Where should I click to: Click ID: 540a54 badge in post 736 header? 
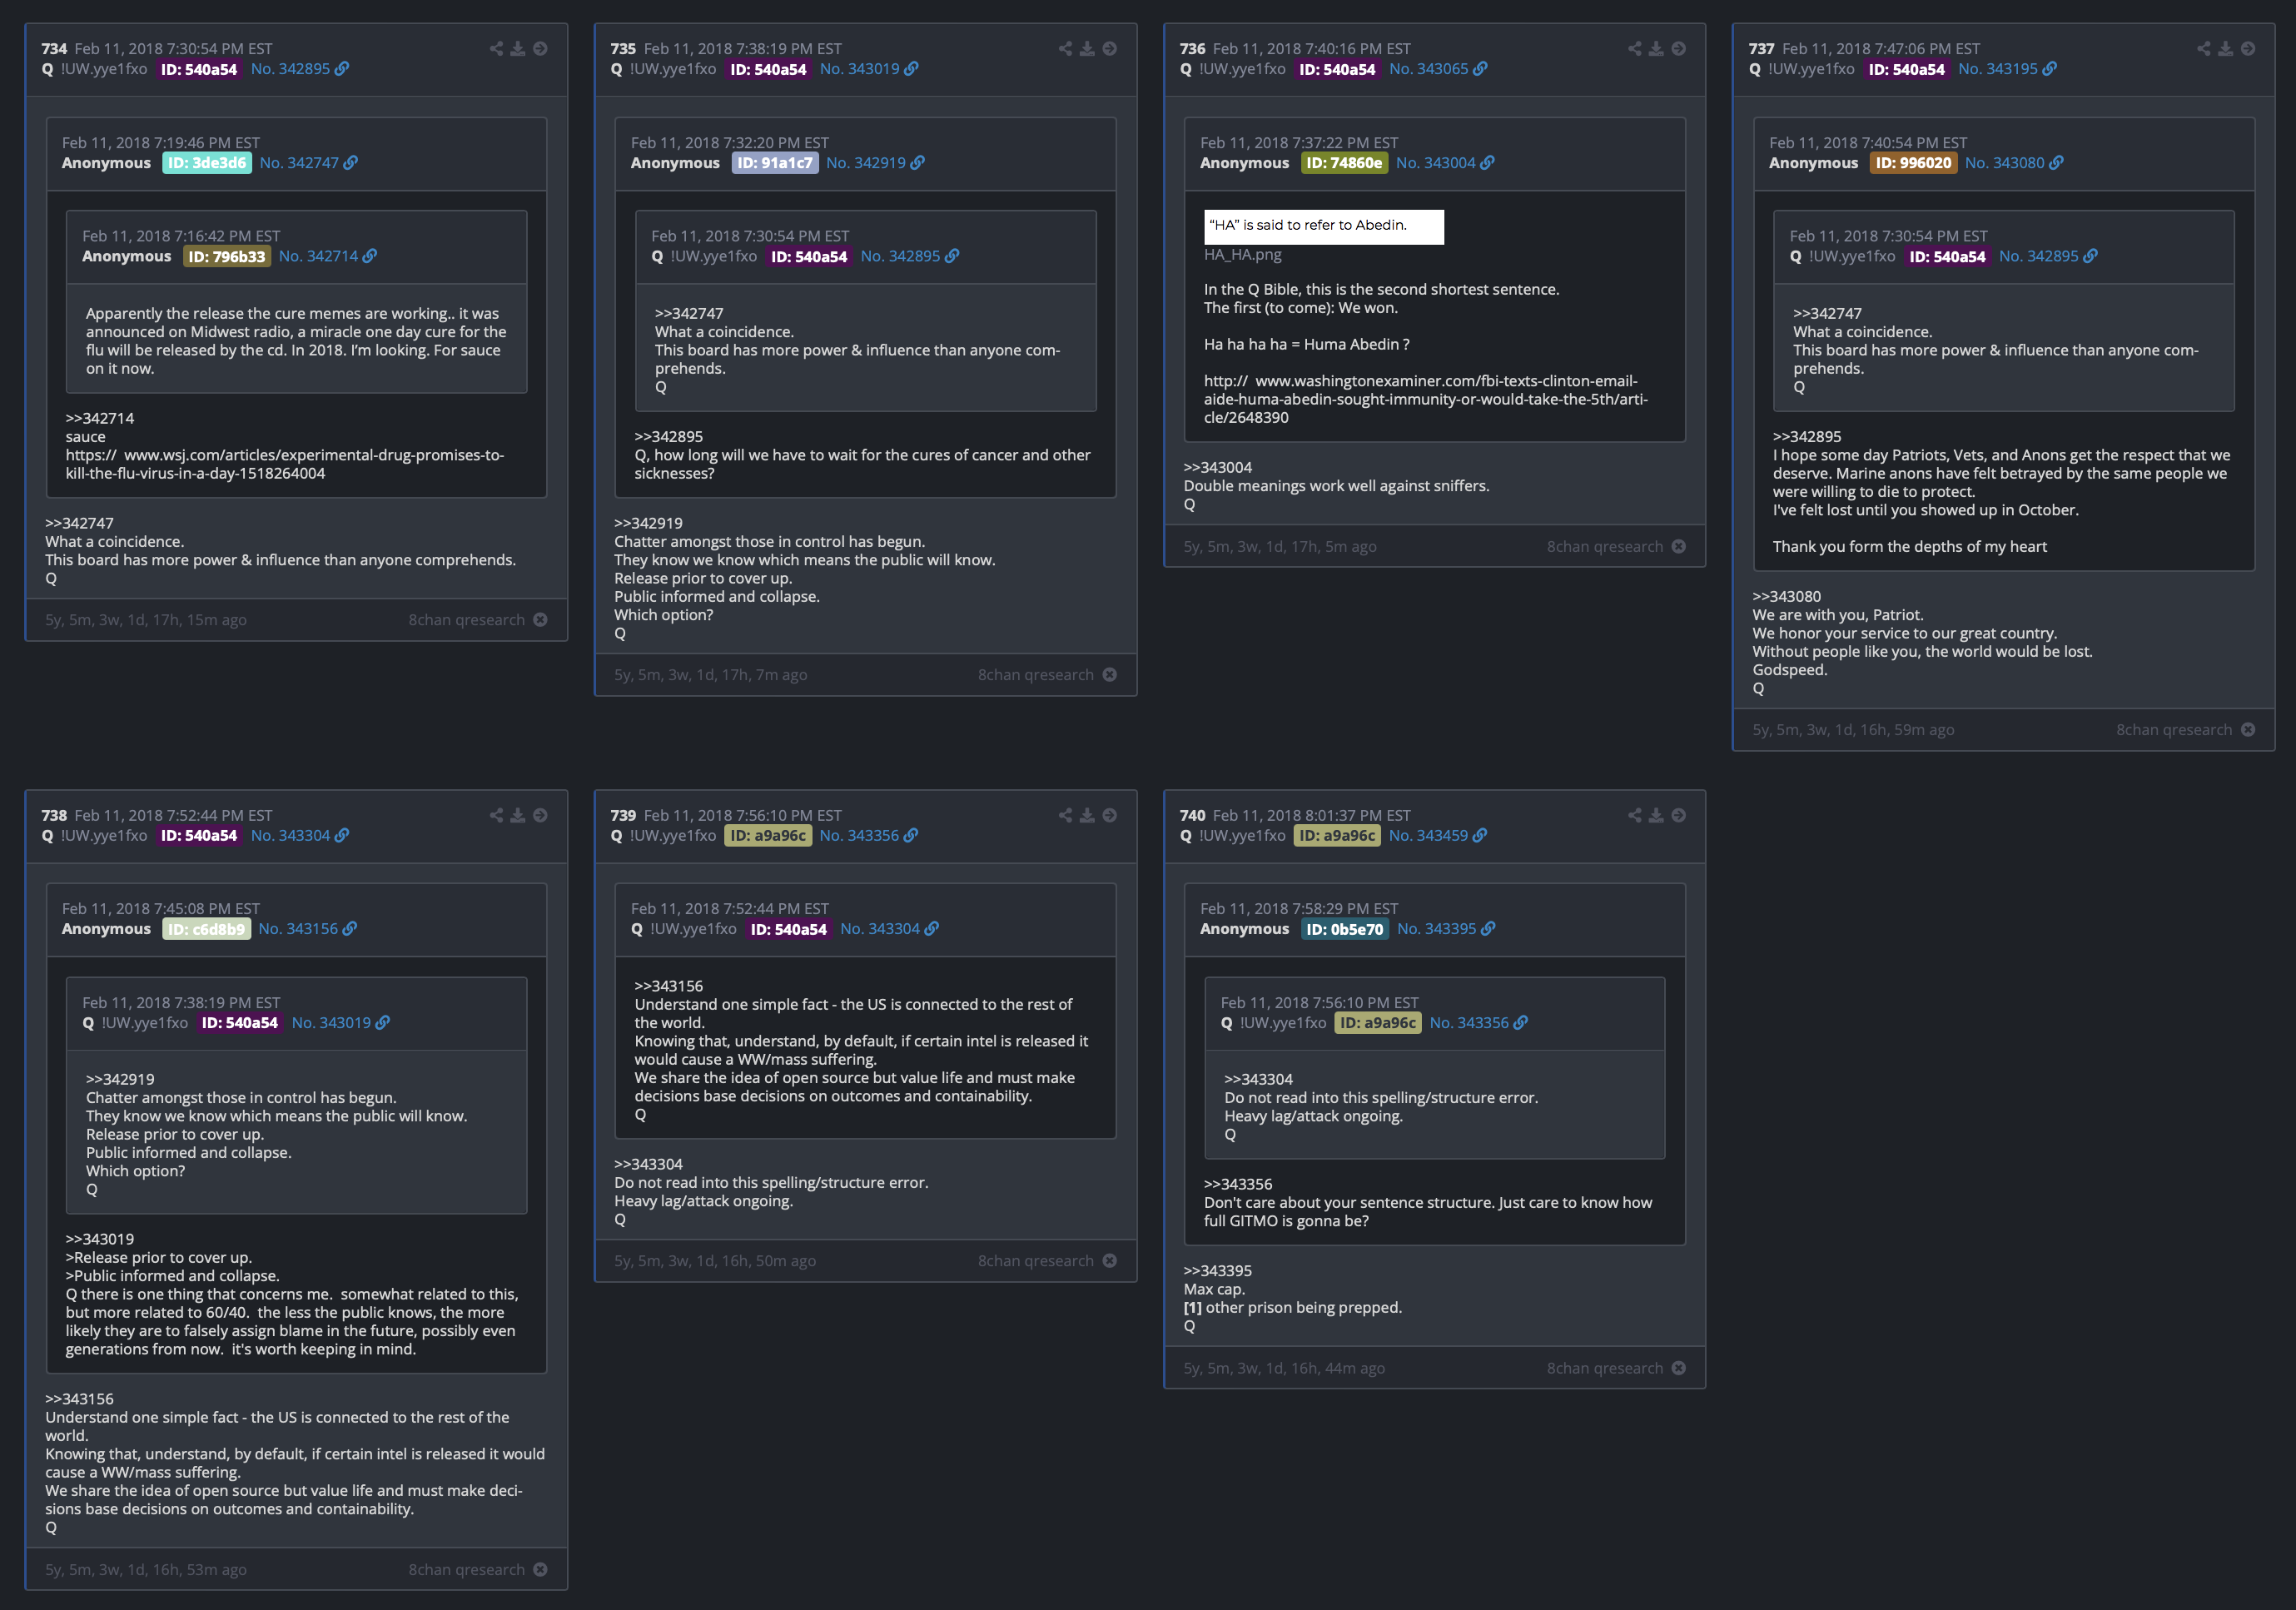(1337, 69)
